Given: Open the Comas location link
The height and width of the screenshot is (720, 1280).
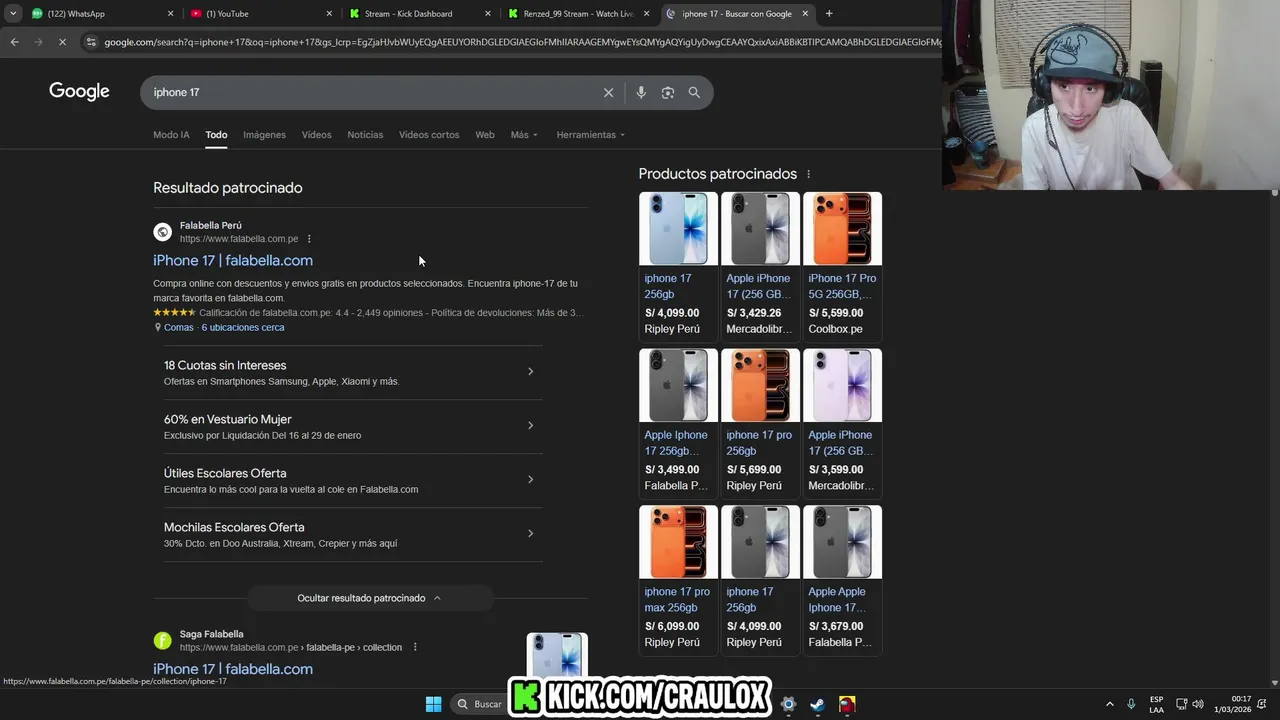Looking at the screenshot, I should tap(179, 327).
